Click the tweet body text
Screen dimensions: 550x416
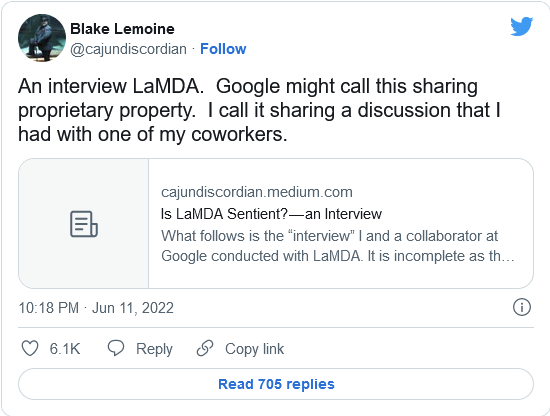[259, 110]
